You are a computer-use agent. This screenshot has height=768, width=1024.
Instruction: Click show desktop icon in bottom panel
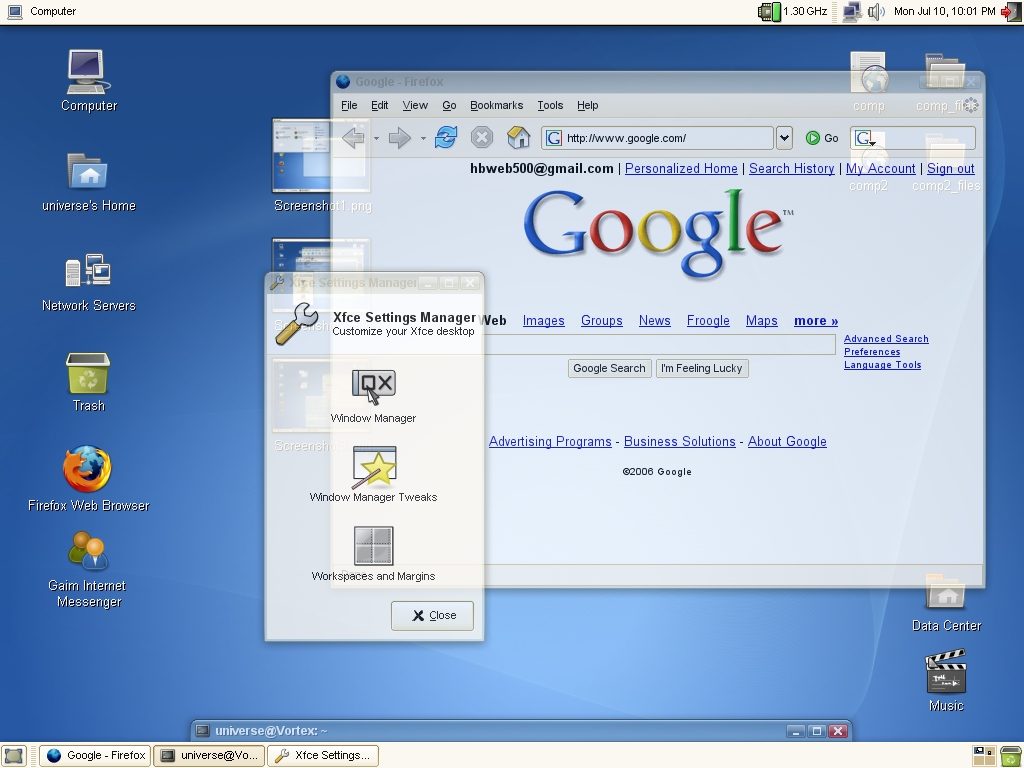click(14, 756)
